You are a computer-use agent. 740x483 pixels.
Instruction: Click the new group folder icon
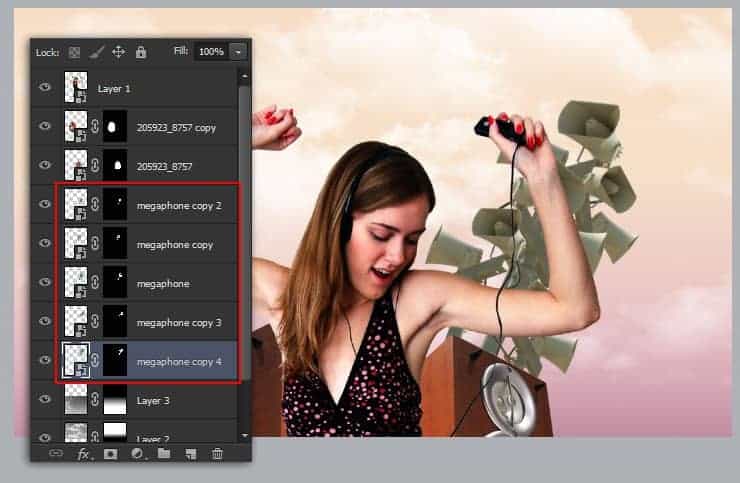coord(163,453)
